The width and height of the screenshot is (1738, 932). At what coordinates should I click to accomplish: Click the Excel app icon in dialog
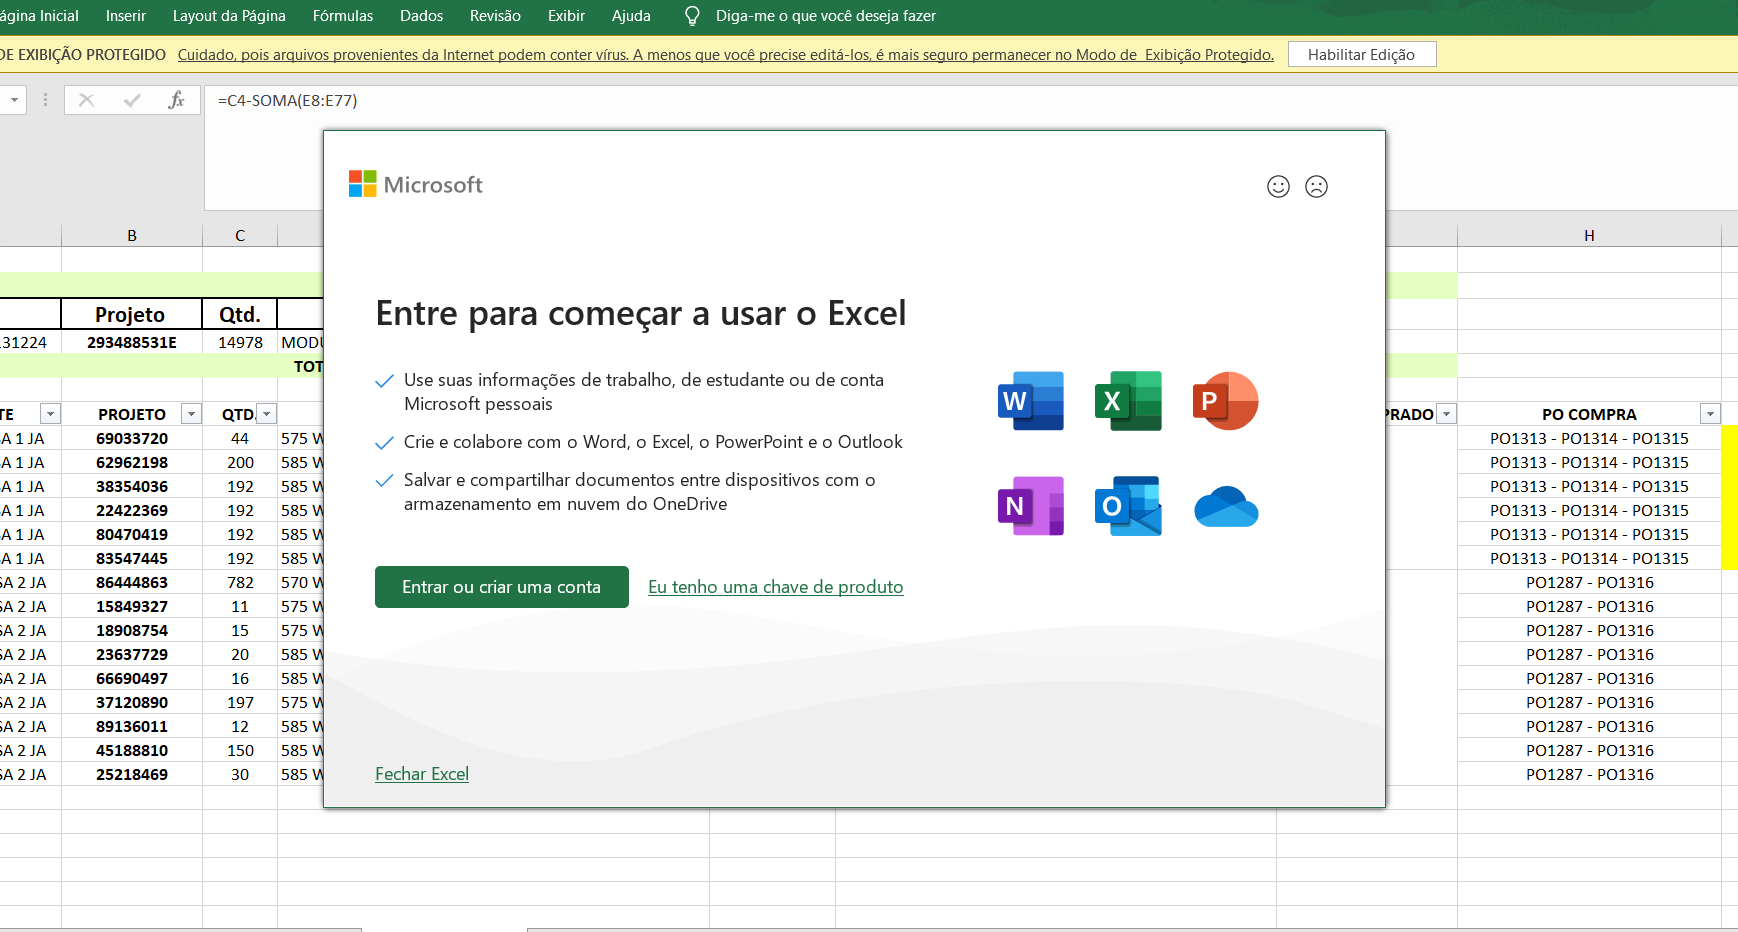click(x=1128, y=401)
